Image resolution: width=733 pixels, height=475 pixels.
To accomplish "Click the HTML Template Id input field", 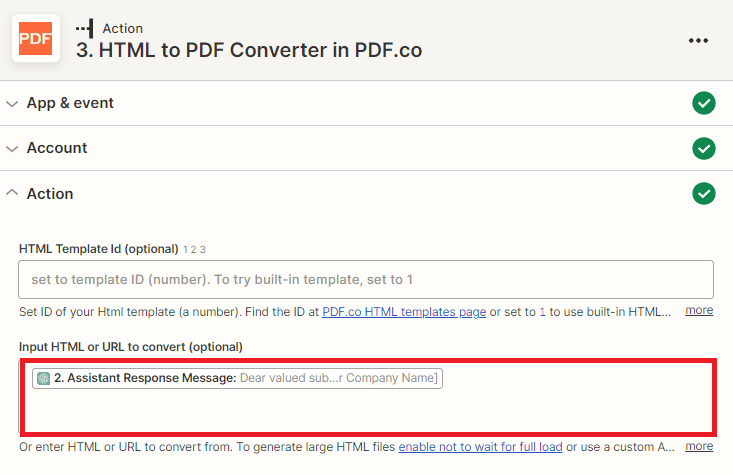I will pyautogui.click(x=366, y=279).
